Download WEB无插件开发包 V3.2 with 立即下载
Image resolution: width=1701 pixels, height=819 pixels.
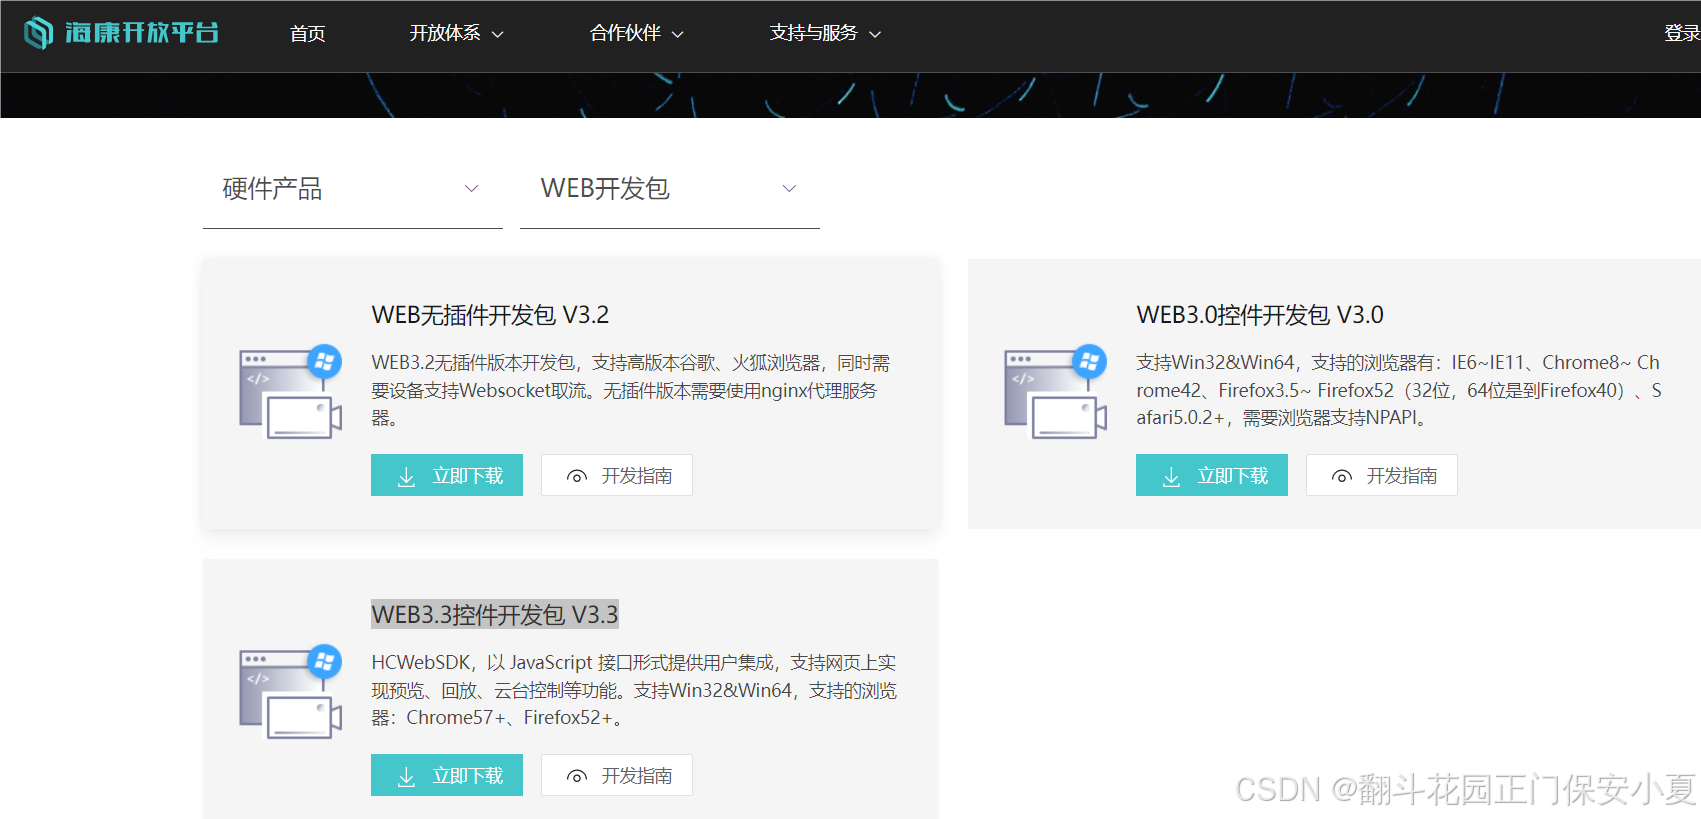point(447,475)
